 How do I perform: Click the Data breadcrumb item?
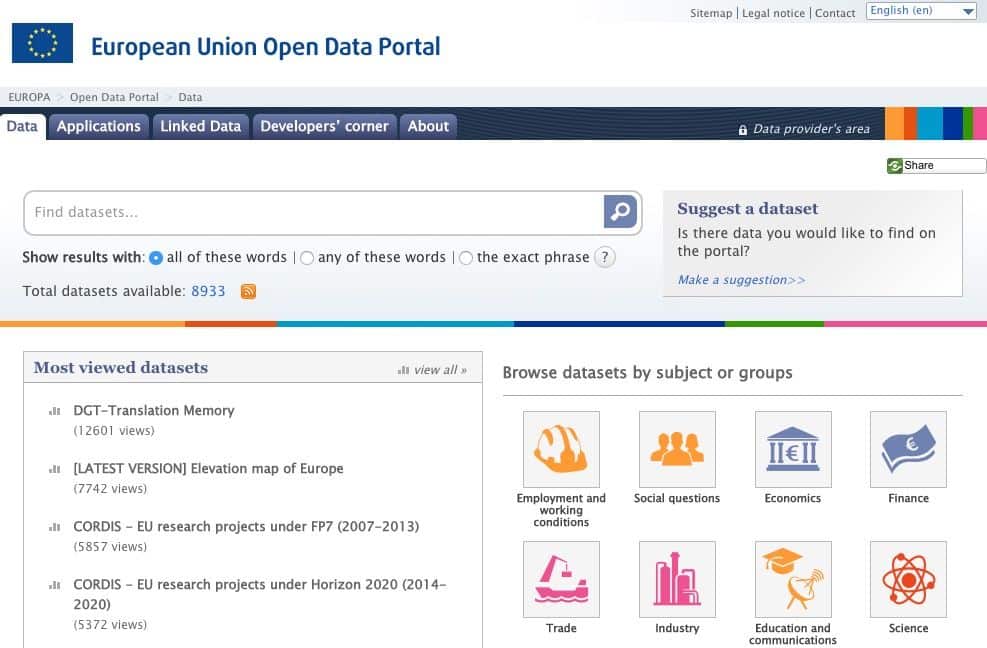(x=190, y=97)
